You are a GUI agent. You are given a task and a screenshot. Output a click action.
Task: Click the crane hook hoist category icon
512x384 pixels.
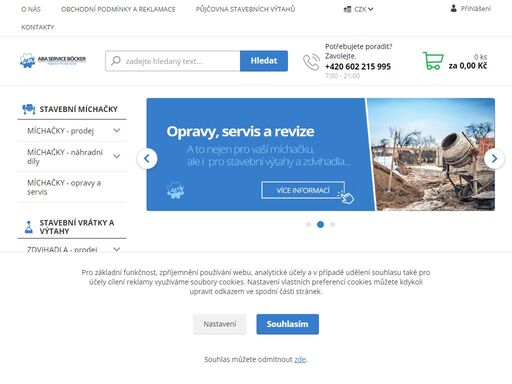pos(29,227)
